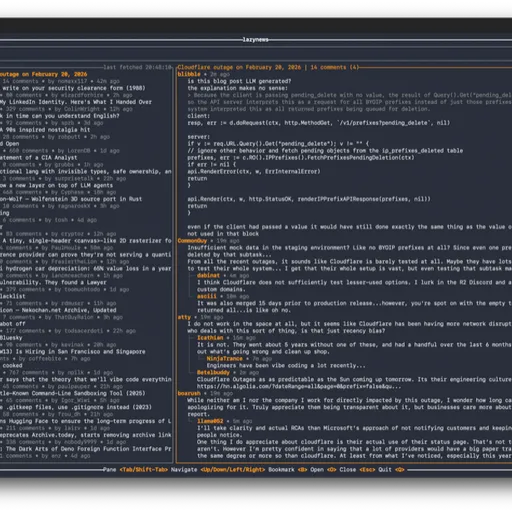The height and width of the screenshot is (512, 512).
Task: Select the "we'll vibe code everythin" story
Action: click(86, 380)
